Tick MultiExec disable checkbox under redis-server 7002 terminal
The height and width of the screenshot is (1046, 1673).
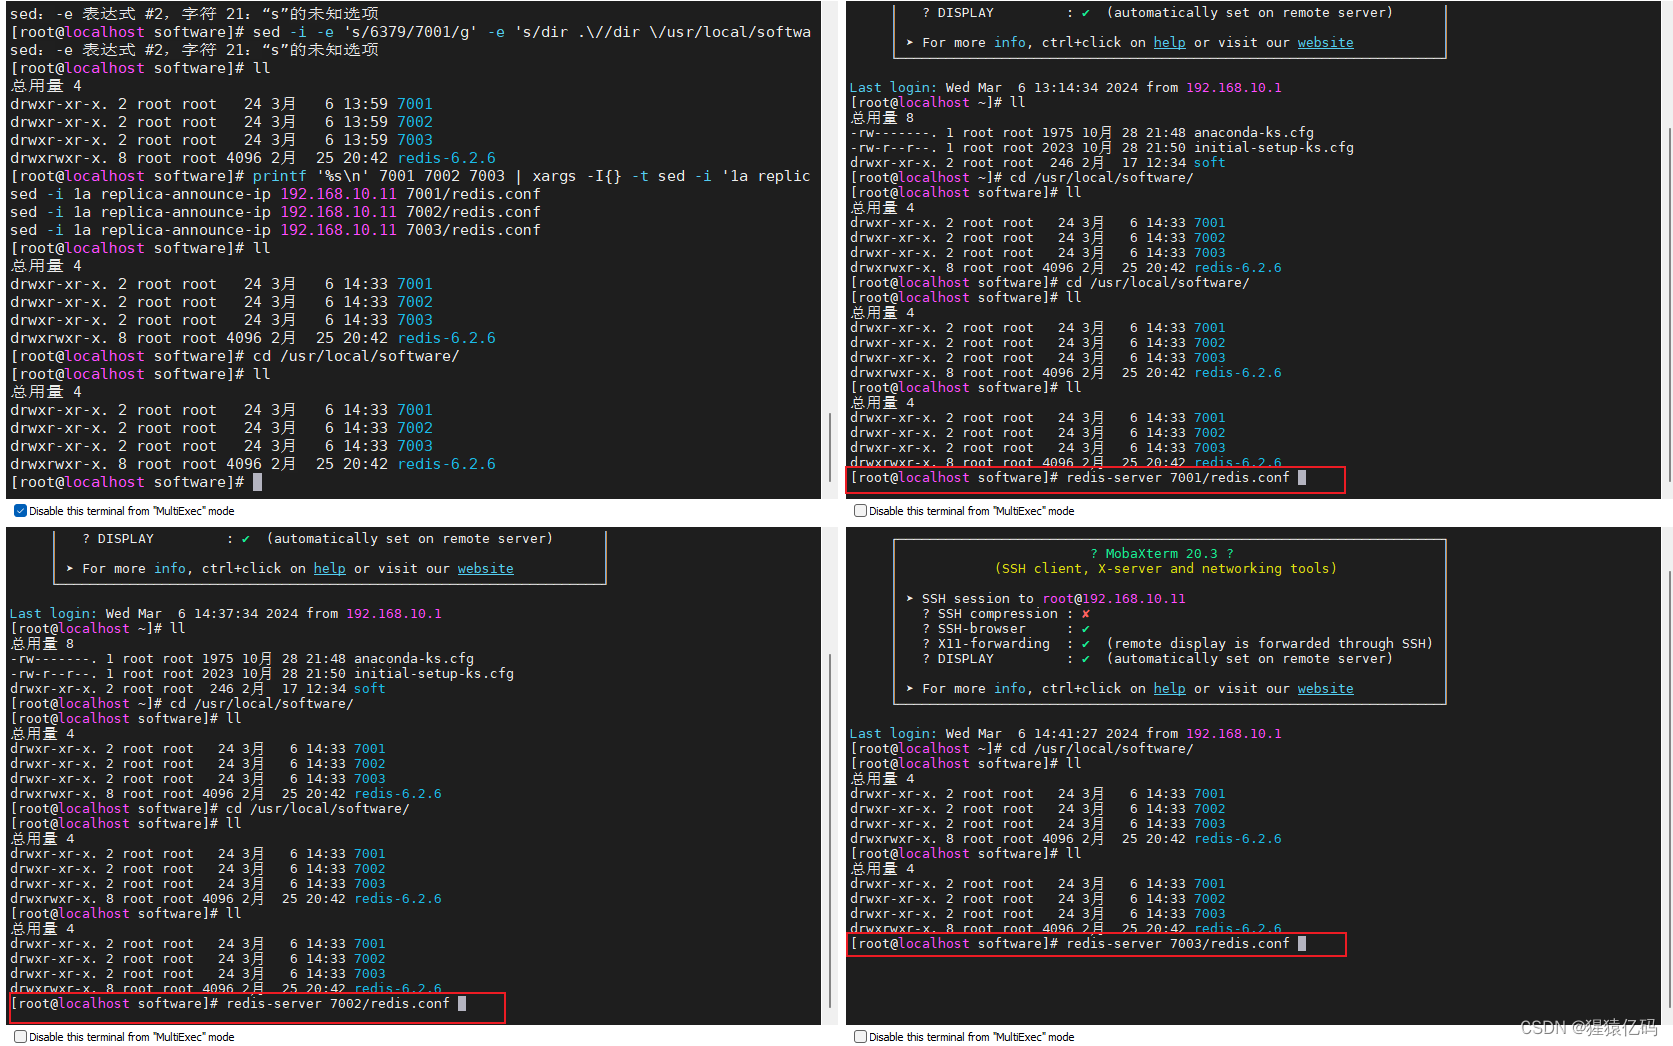pyautogui.click(x=20, y=1037)
